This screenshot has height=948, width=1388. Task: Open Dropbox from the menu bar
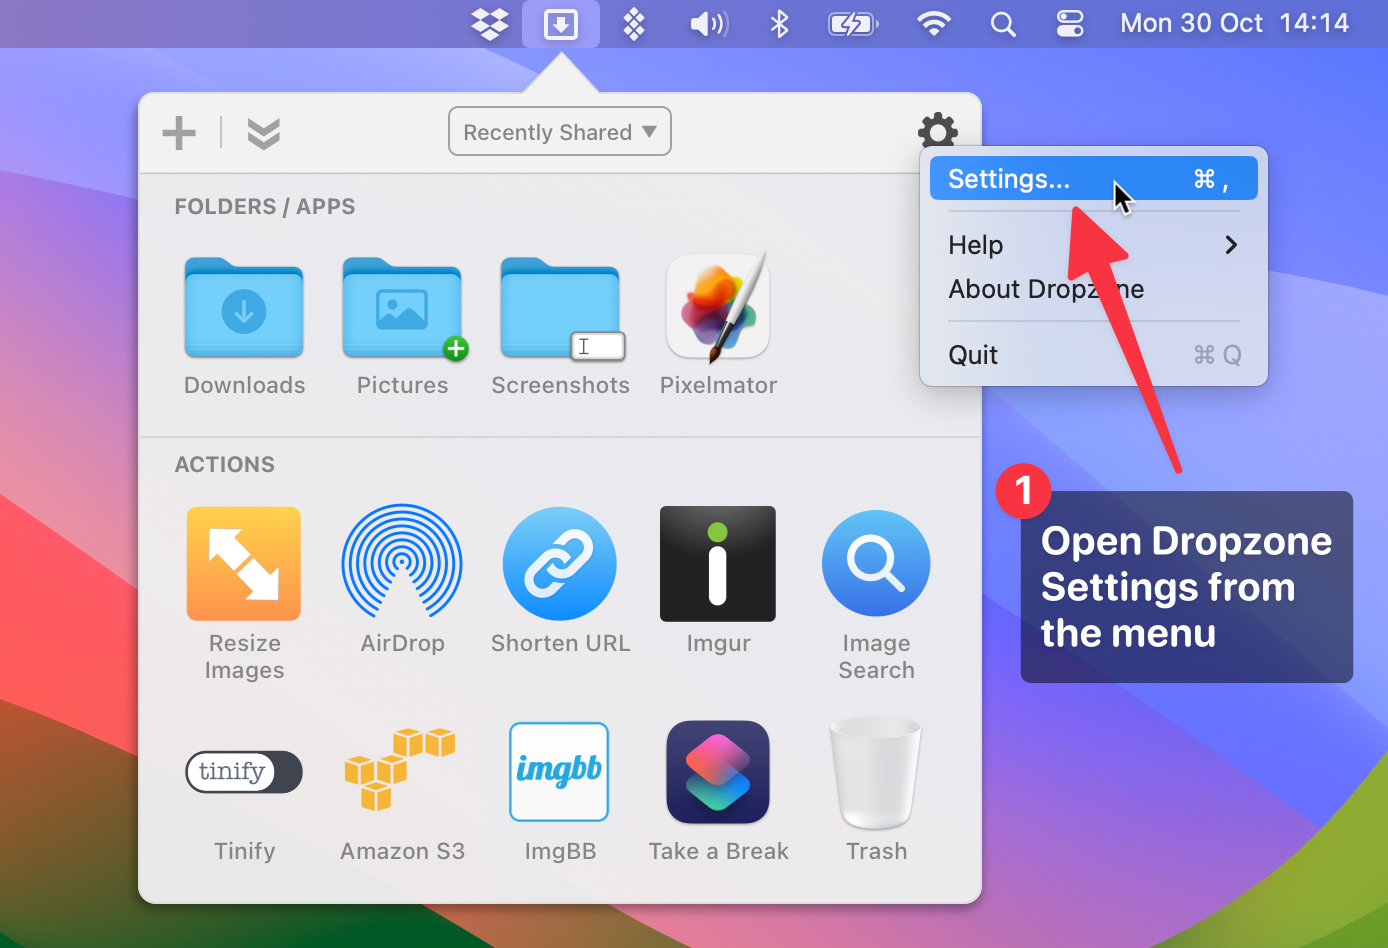coord(490,24)
